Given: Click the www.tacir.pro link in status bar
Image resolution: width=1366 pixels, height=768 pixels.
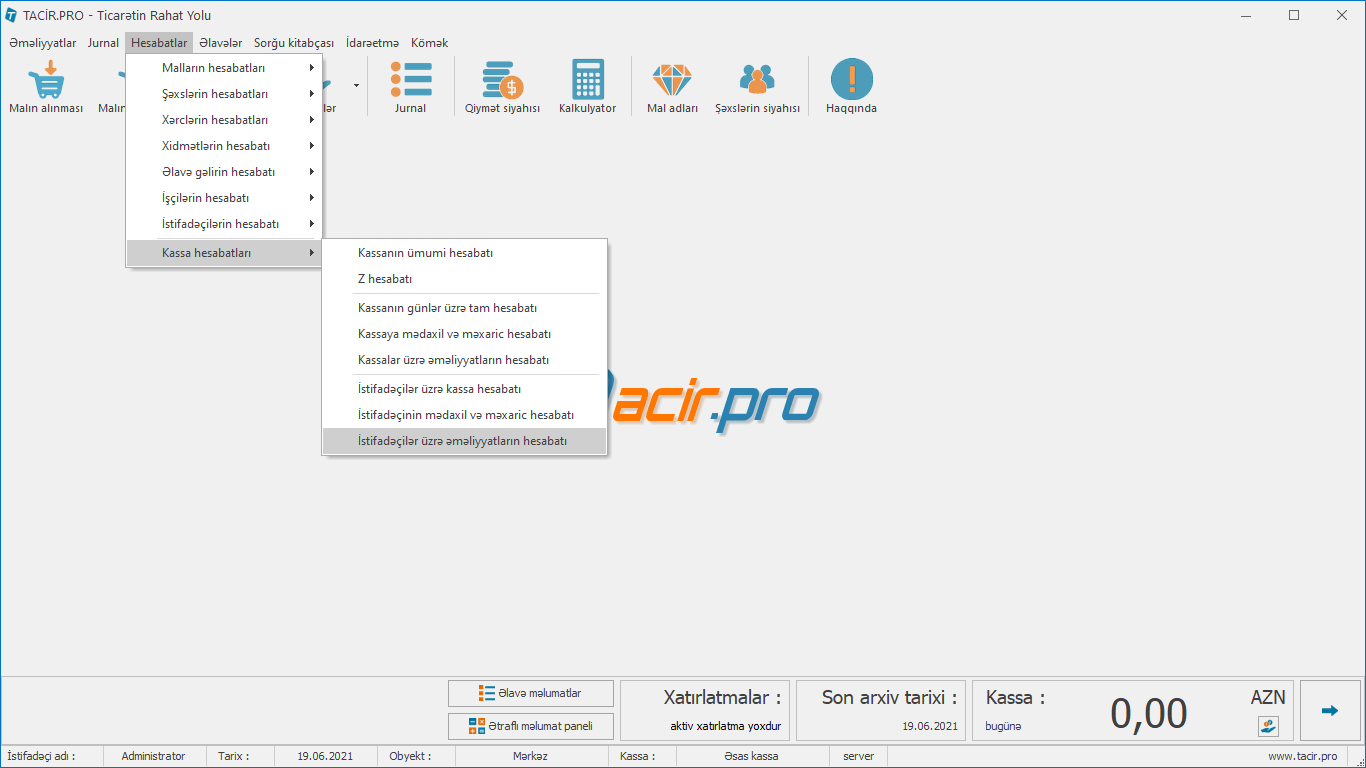Looking at the screenshot, I should tap(1302, 756).
